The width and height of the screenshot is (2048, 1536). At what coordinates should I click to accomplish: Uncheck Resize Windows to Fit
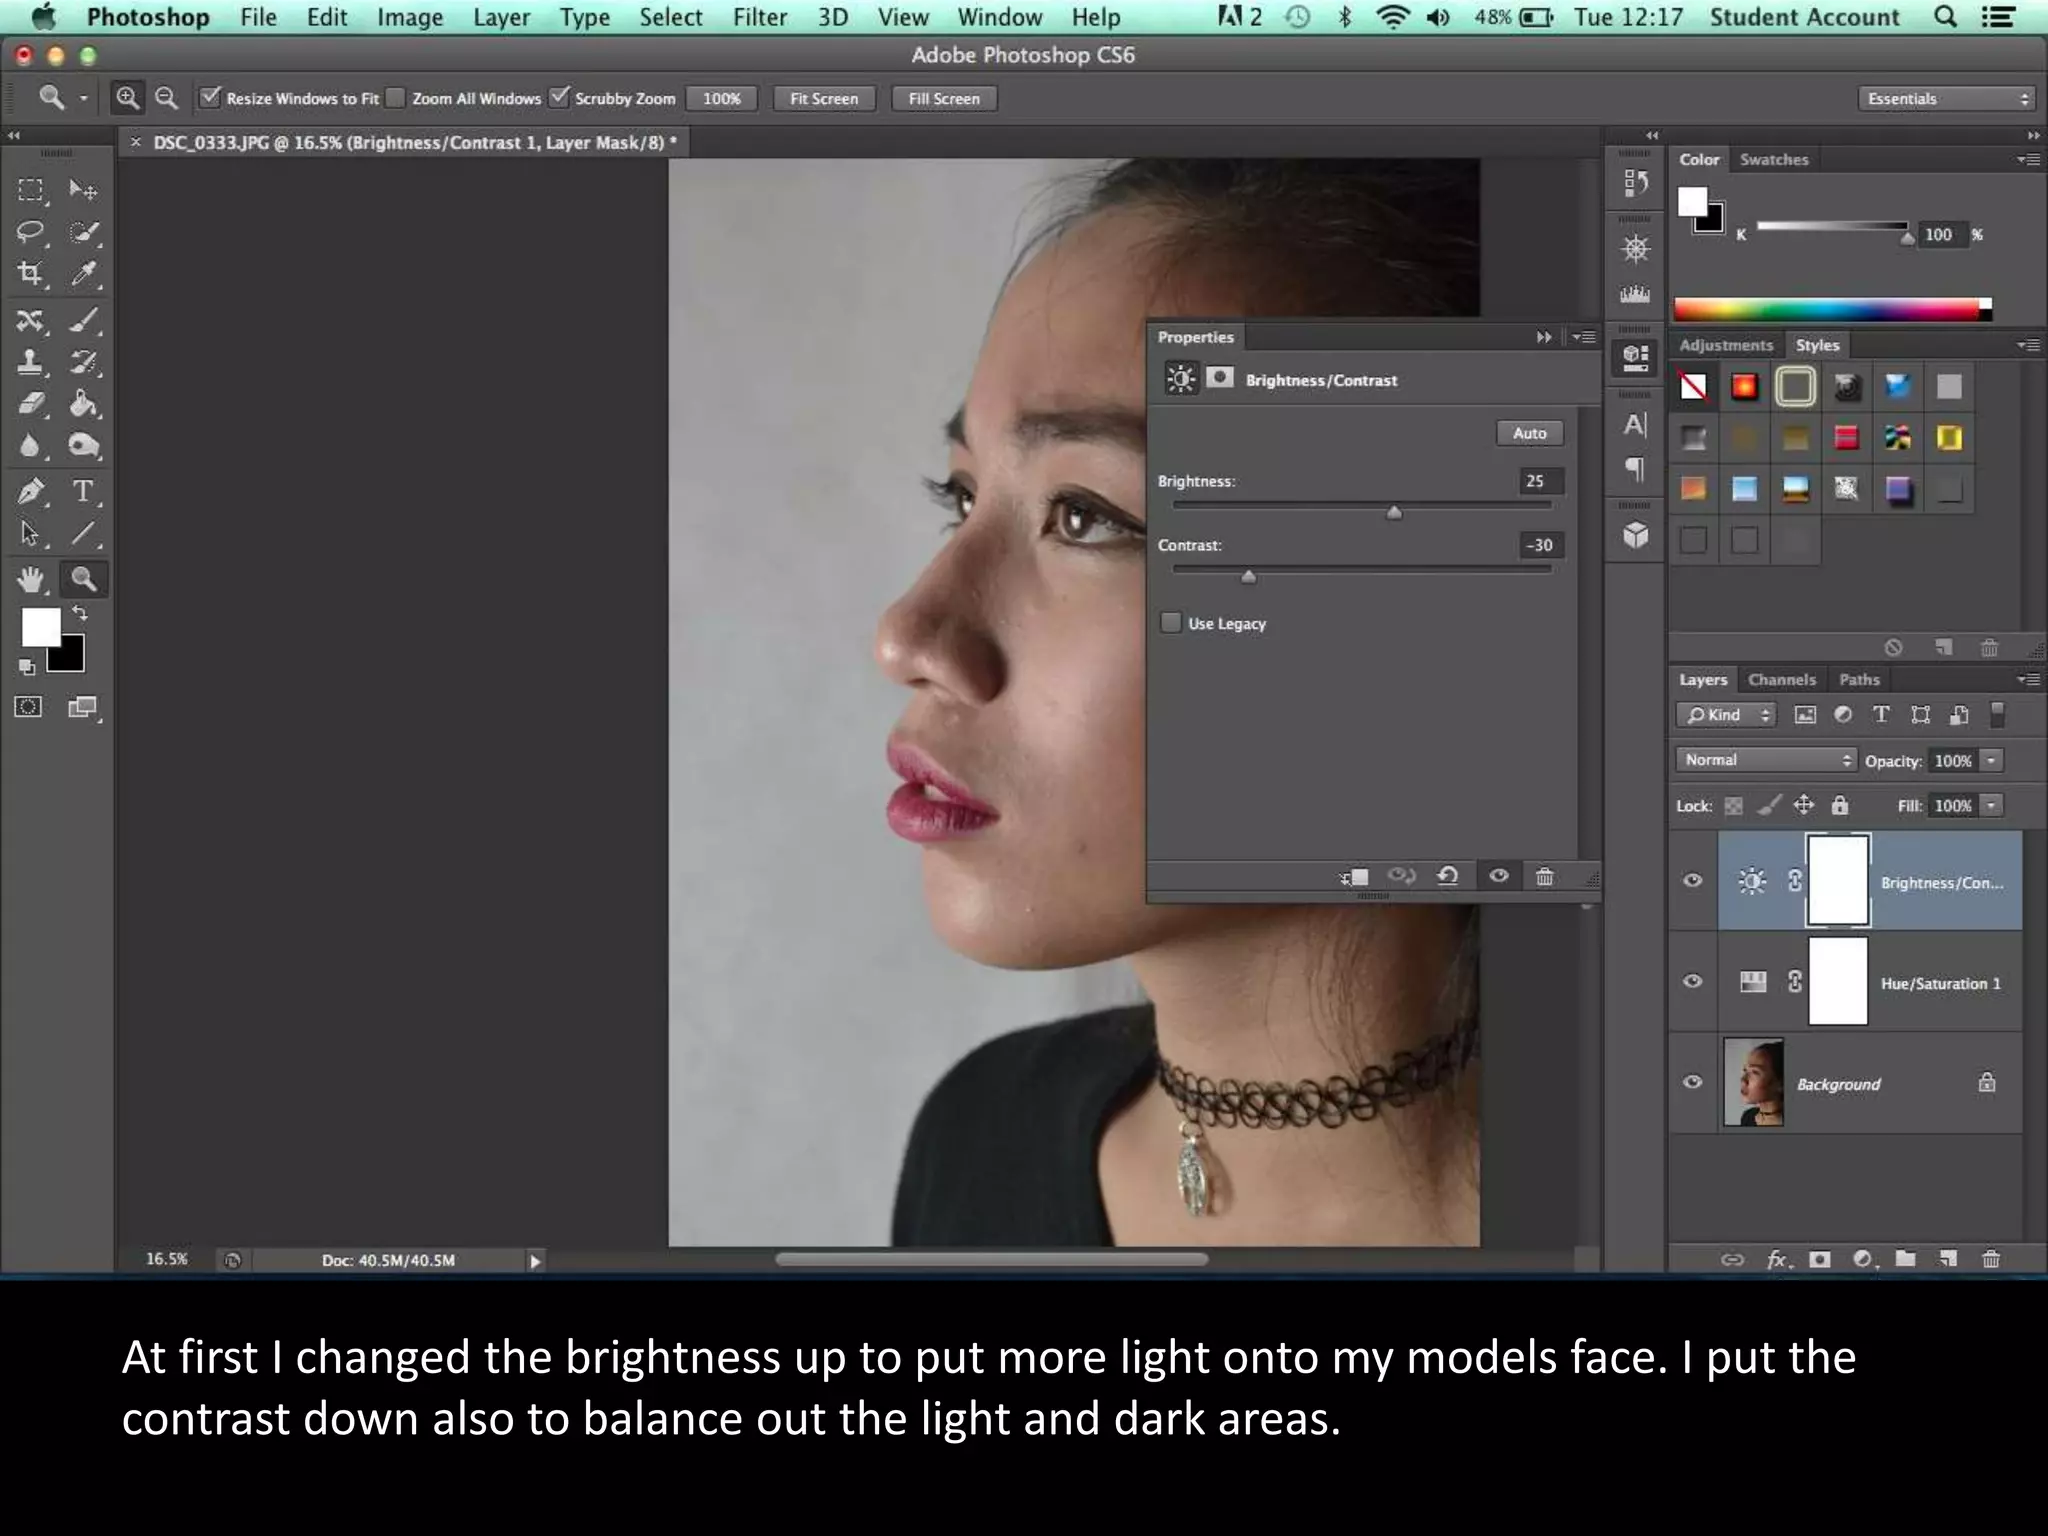(210, 98)
